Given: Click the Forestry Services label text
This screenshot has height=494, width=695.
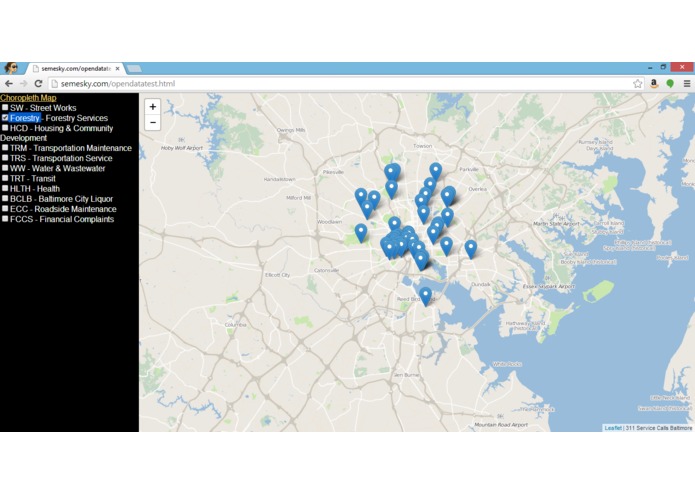Looking at the screenshot, I should click(76, 118).
